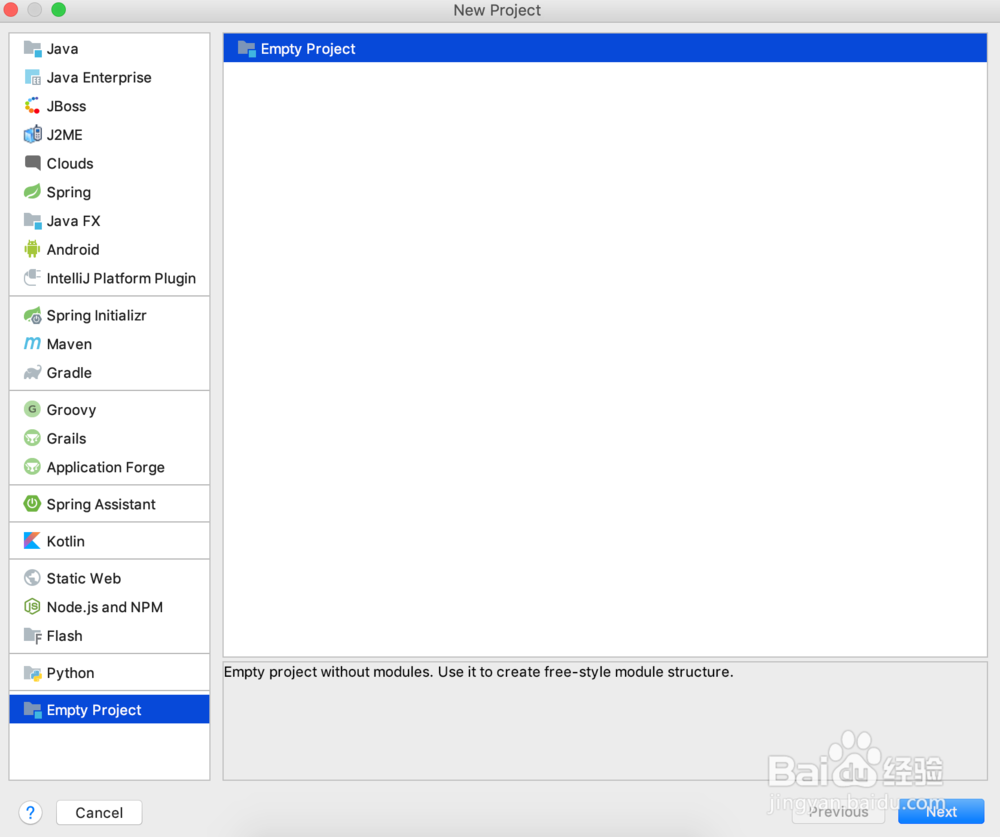Choose Flash label in the list
This screenshot has height=837, width=1000.
[x=64, y=636]
